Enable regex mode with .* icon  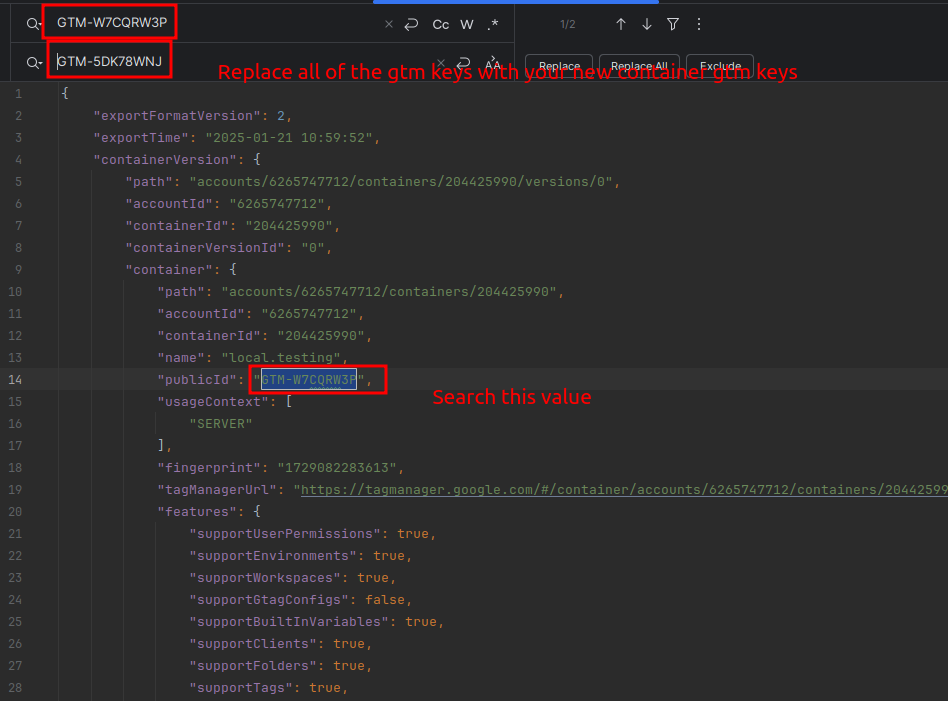coord(492,24)
